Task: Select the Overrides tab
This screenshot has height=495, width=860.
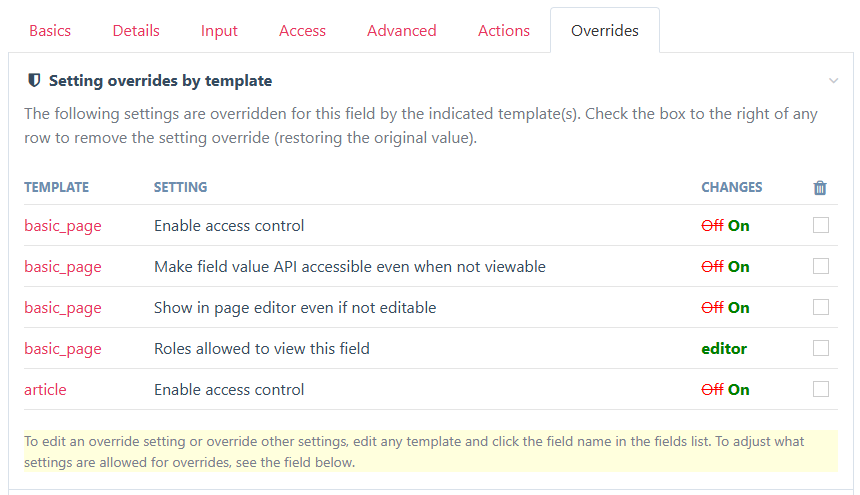Action: pyautogui.click(x=604, y=31)
